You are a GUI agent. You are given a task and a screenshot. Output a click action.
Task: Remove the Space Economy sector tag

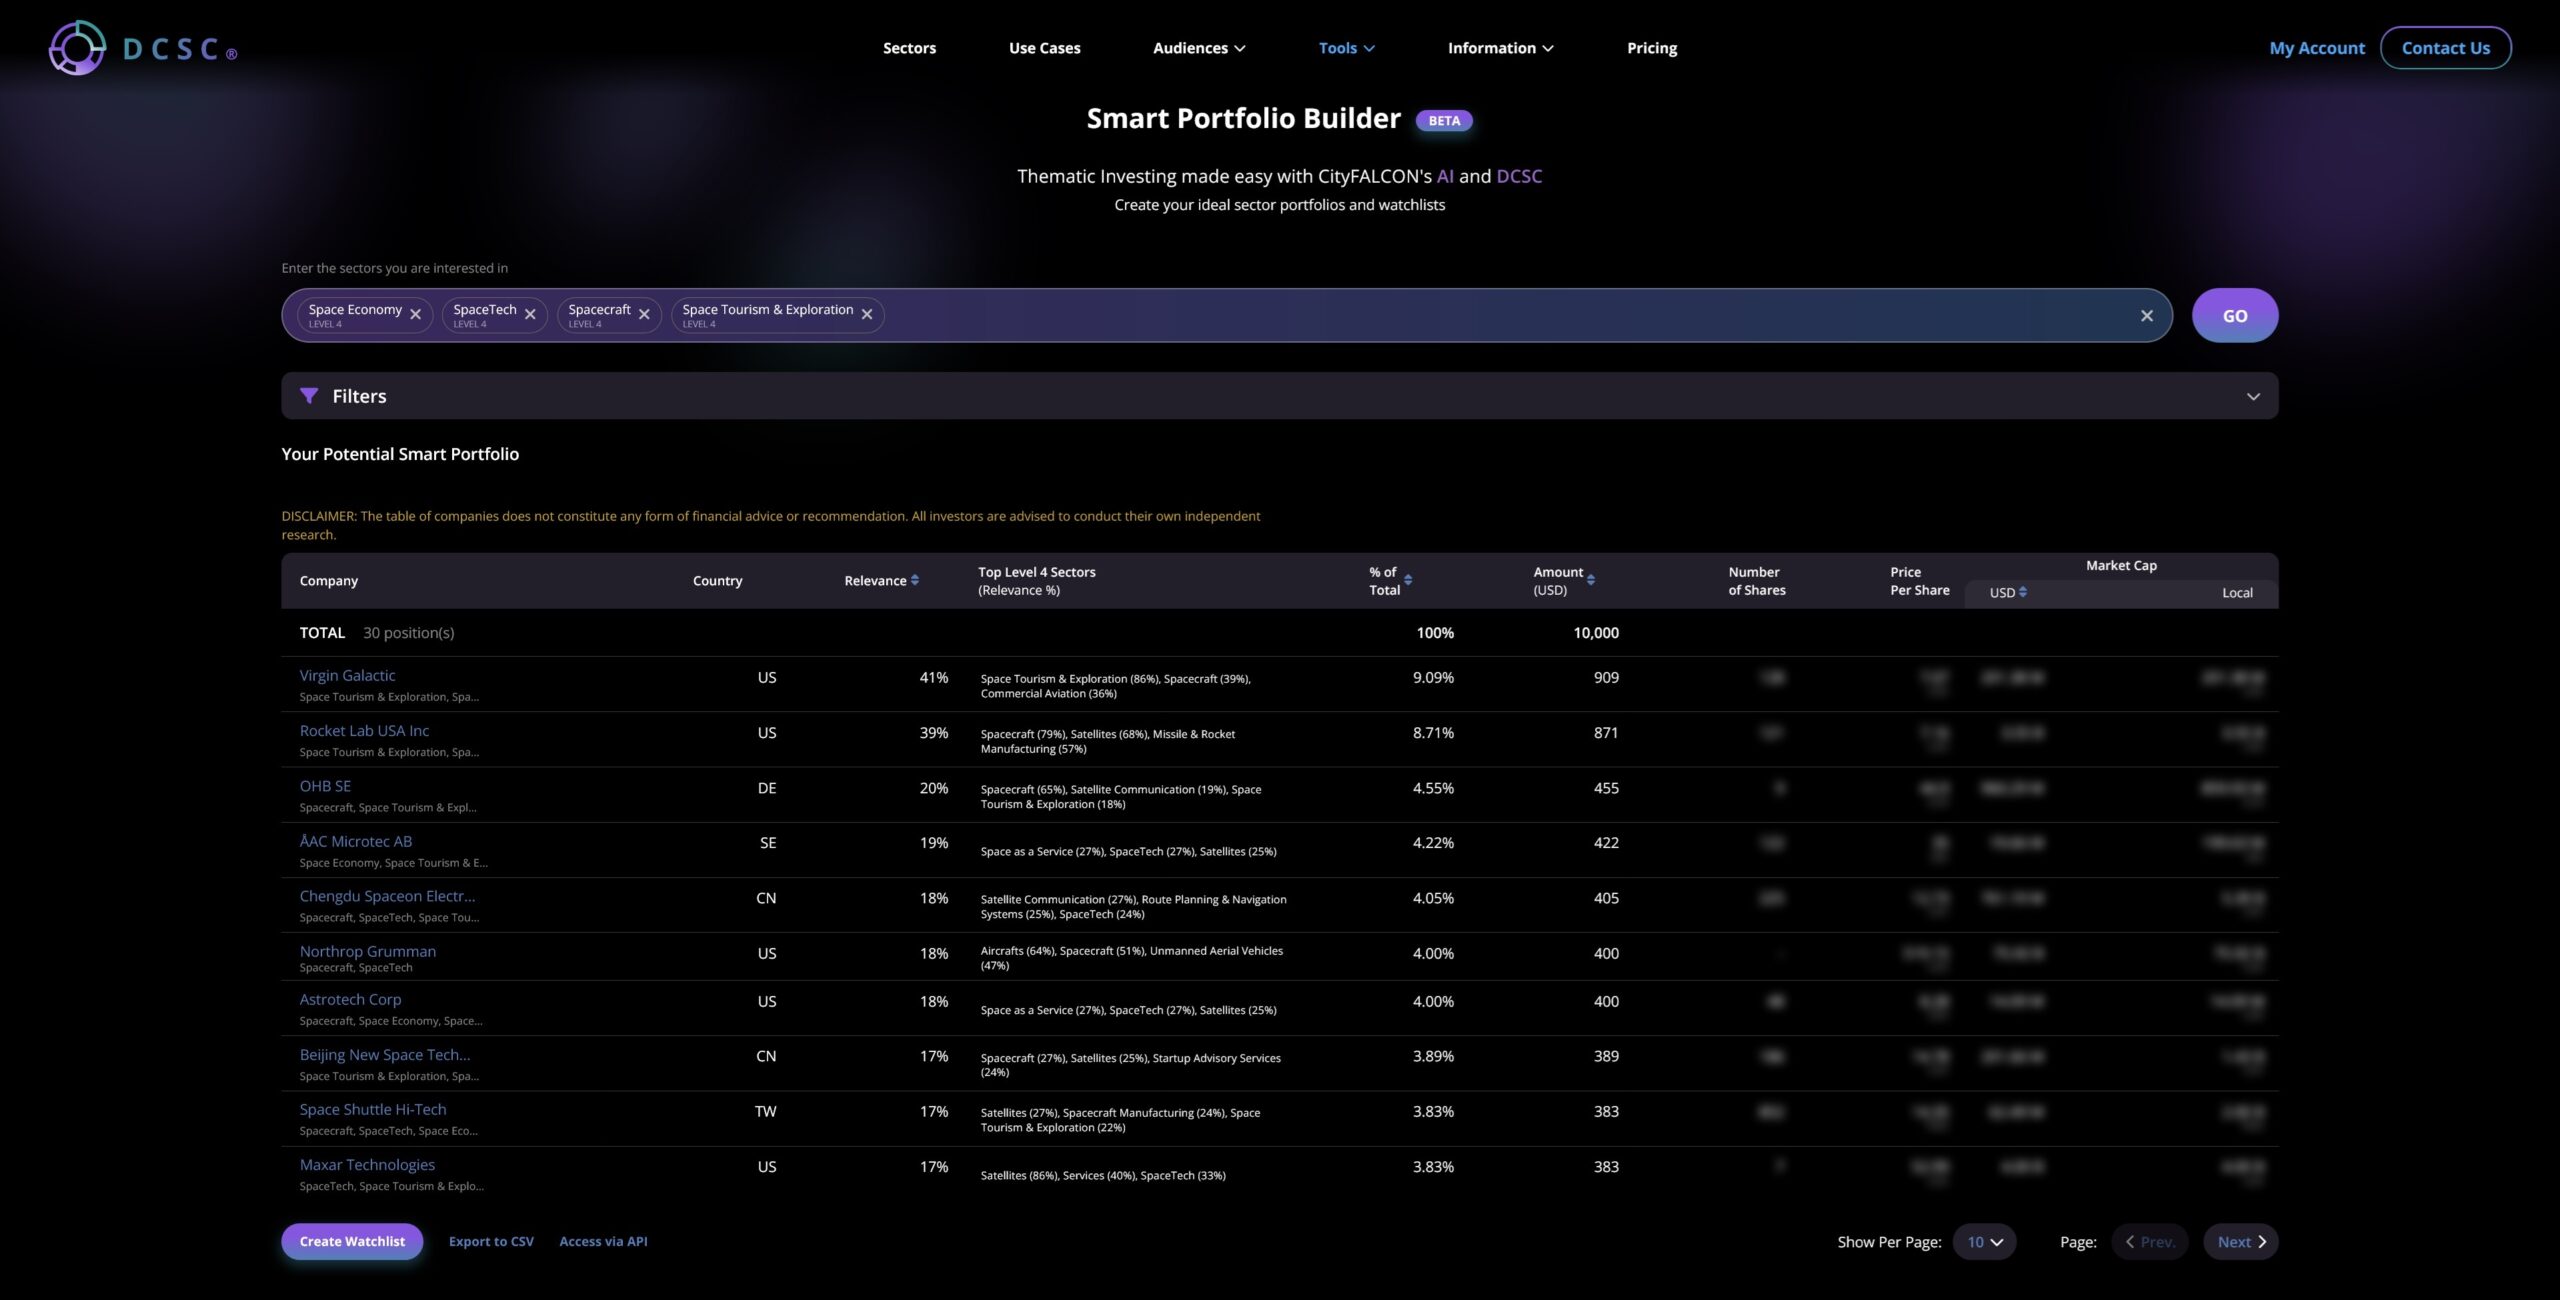click(x=416, y=315)
